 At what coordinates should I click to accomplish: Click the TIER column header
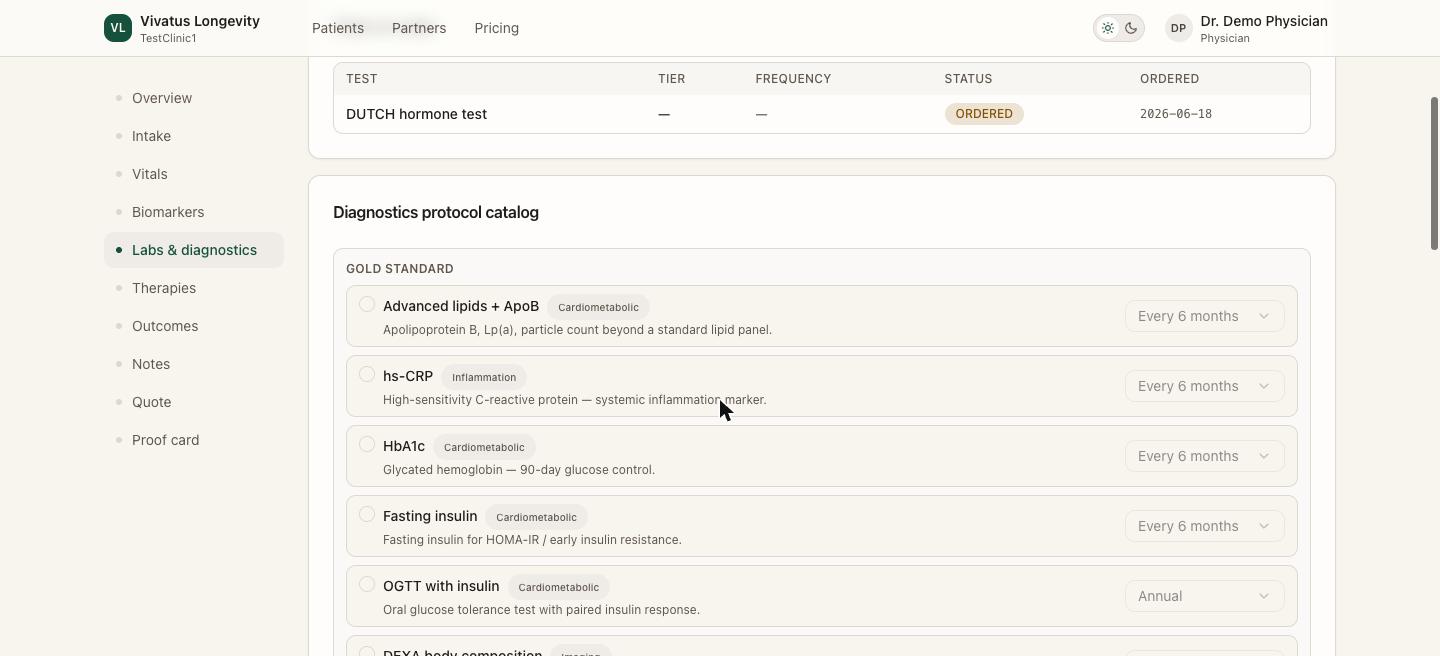click(672, 79)
